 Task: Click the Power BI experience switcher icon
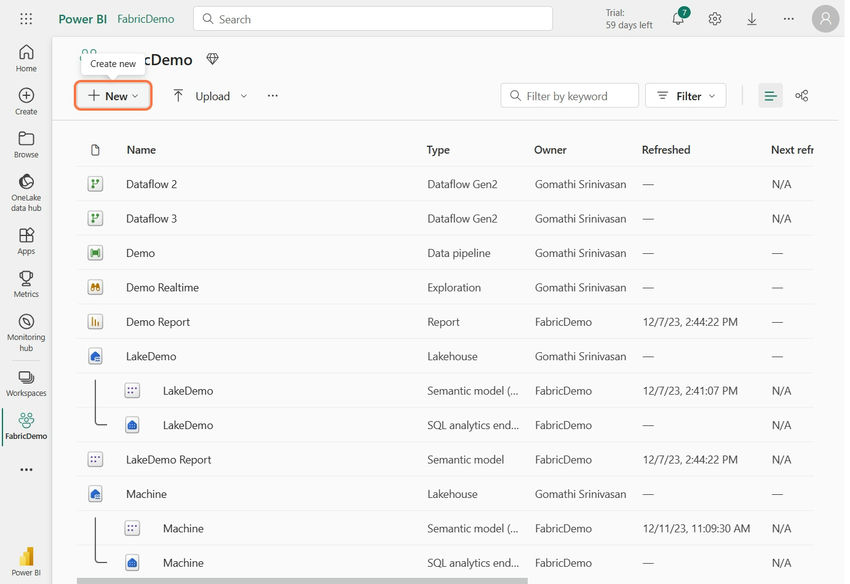click(x=26, y=561)
